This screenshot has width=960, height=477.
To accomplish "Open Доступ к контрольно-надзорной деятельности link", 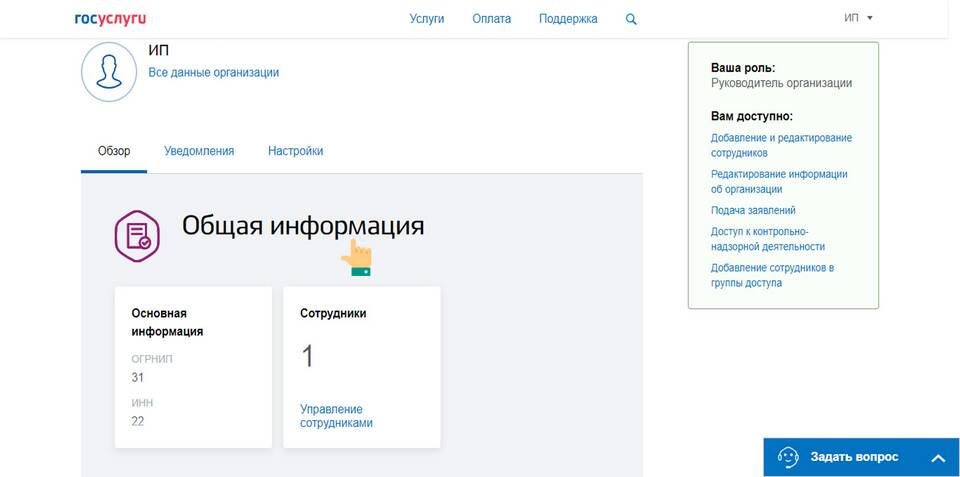I will point(767,239).
